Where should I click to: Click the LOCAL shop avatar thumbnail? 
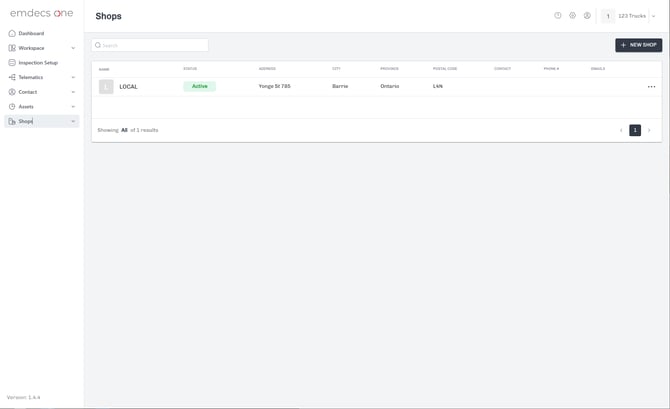click(x=106, y=86)
